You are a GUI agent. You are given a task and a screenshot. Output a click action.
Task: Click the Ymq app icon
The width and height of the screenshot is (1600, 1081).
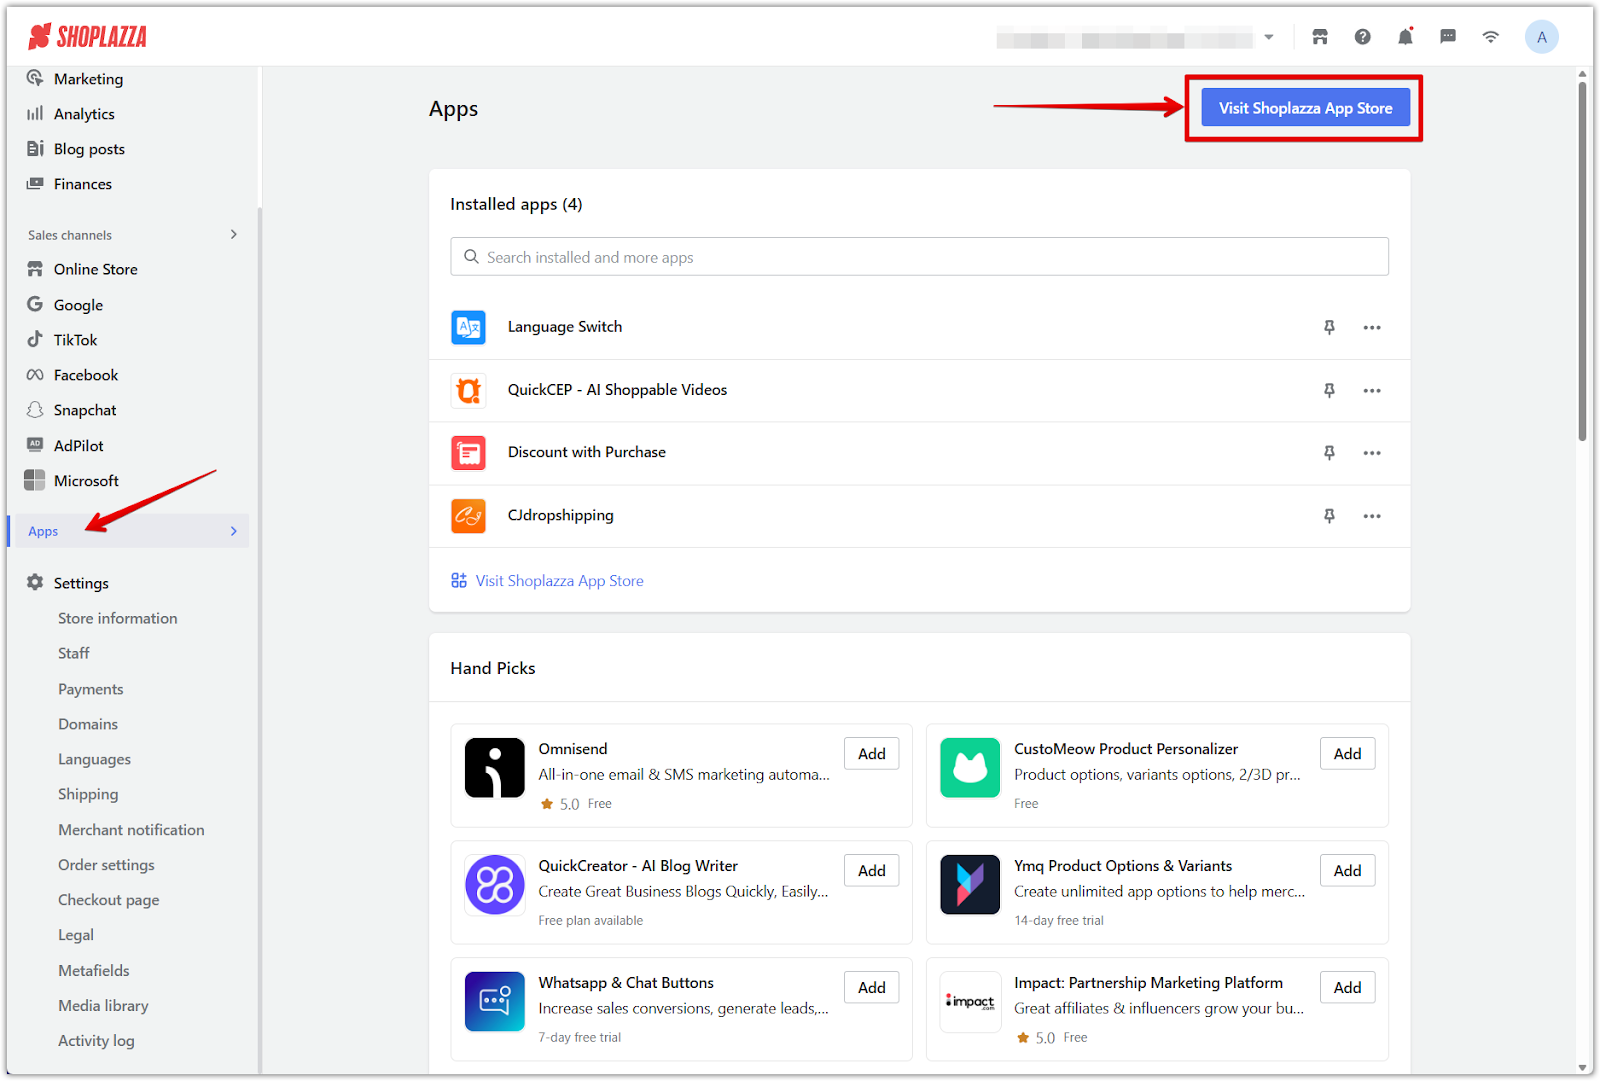point(970,885)
